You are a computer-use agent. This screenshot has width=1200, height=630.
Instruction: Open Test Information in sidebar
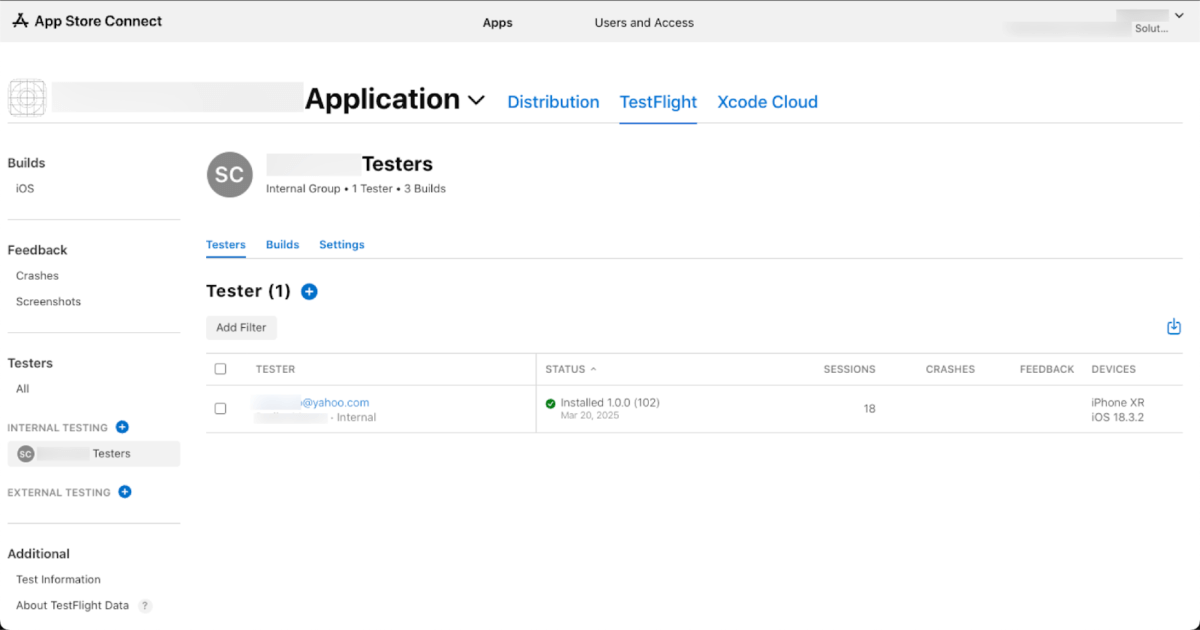click(58, 580)
